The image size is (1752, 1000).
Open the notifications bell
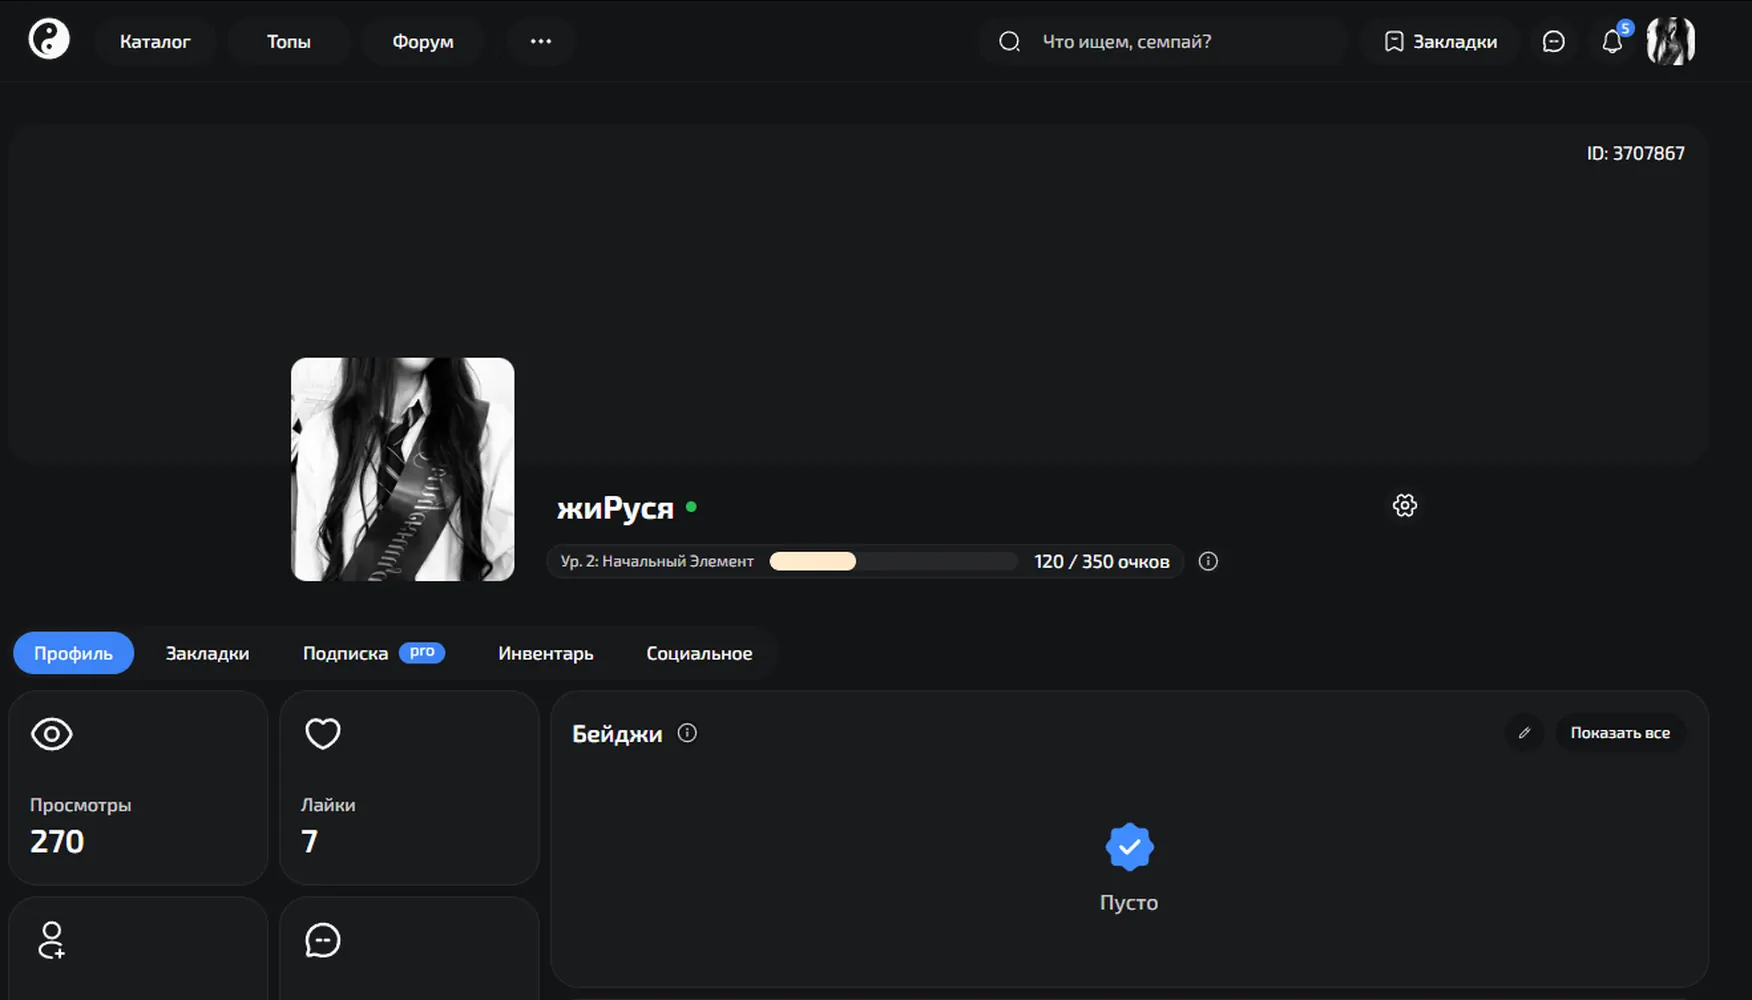1612,41
